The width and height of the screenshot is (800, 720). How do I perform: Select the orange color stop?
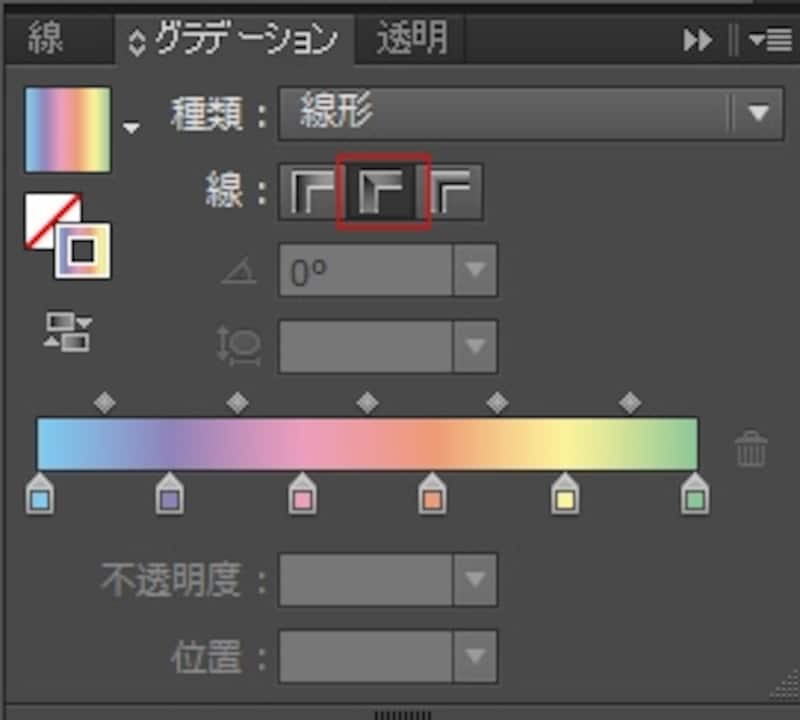433,494
